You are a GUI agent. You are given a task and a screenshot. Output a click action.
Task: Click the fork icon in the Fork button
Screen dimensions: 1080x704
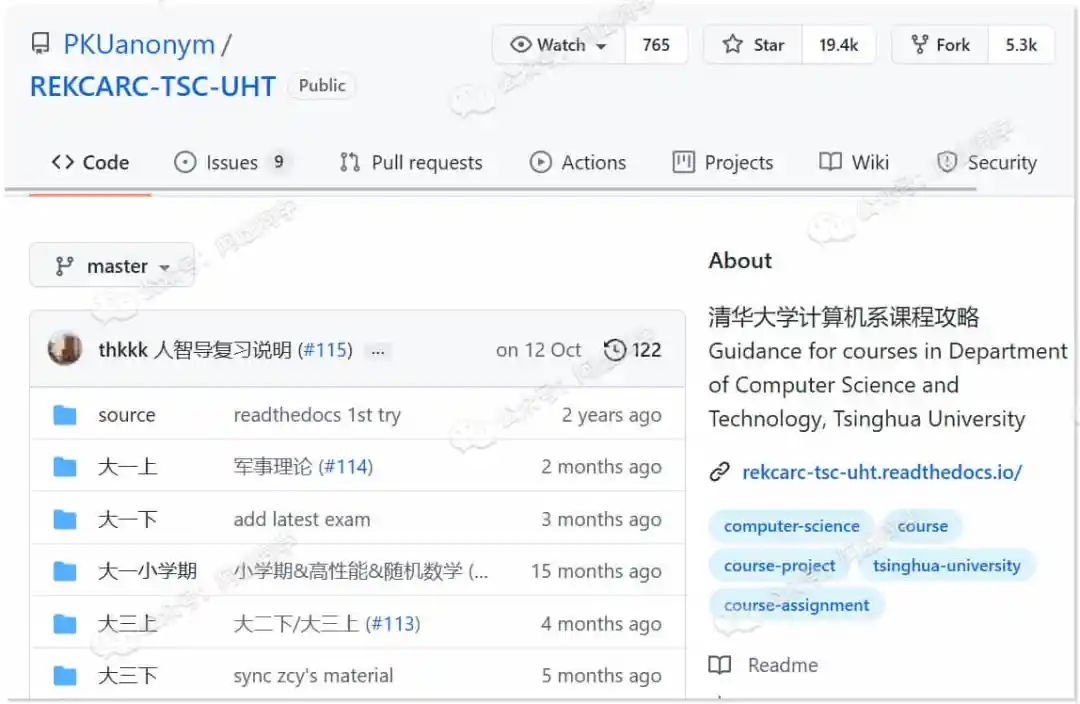(x=920, y=45)
